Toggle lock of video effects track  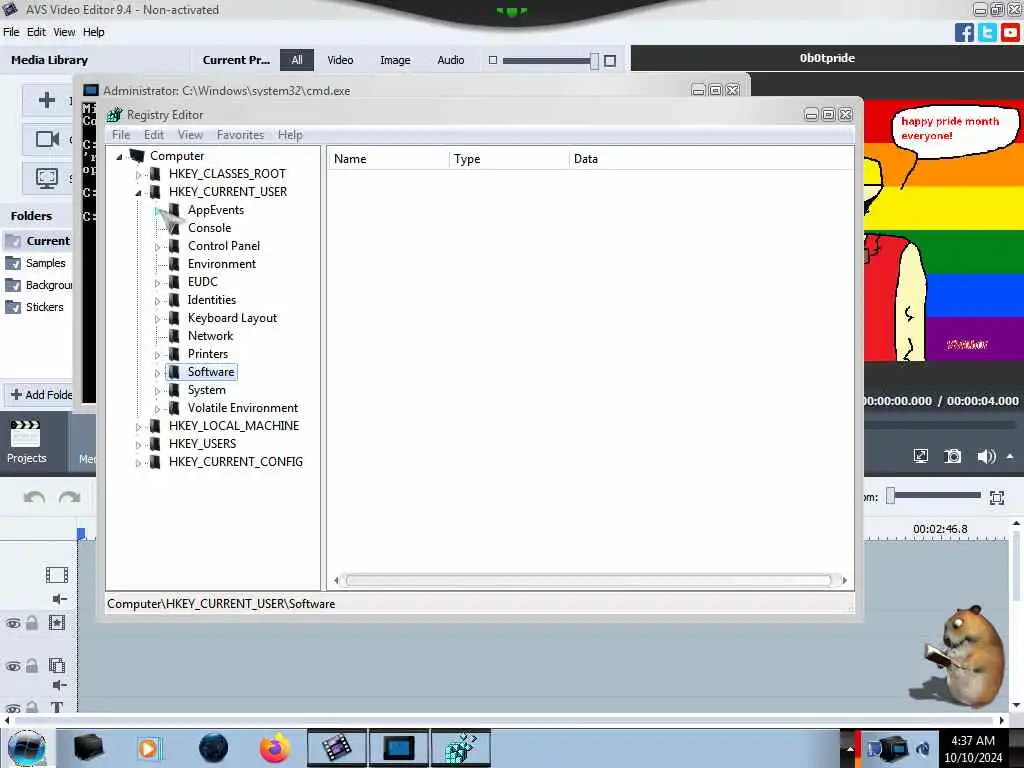(31, 622)
